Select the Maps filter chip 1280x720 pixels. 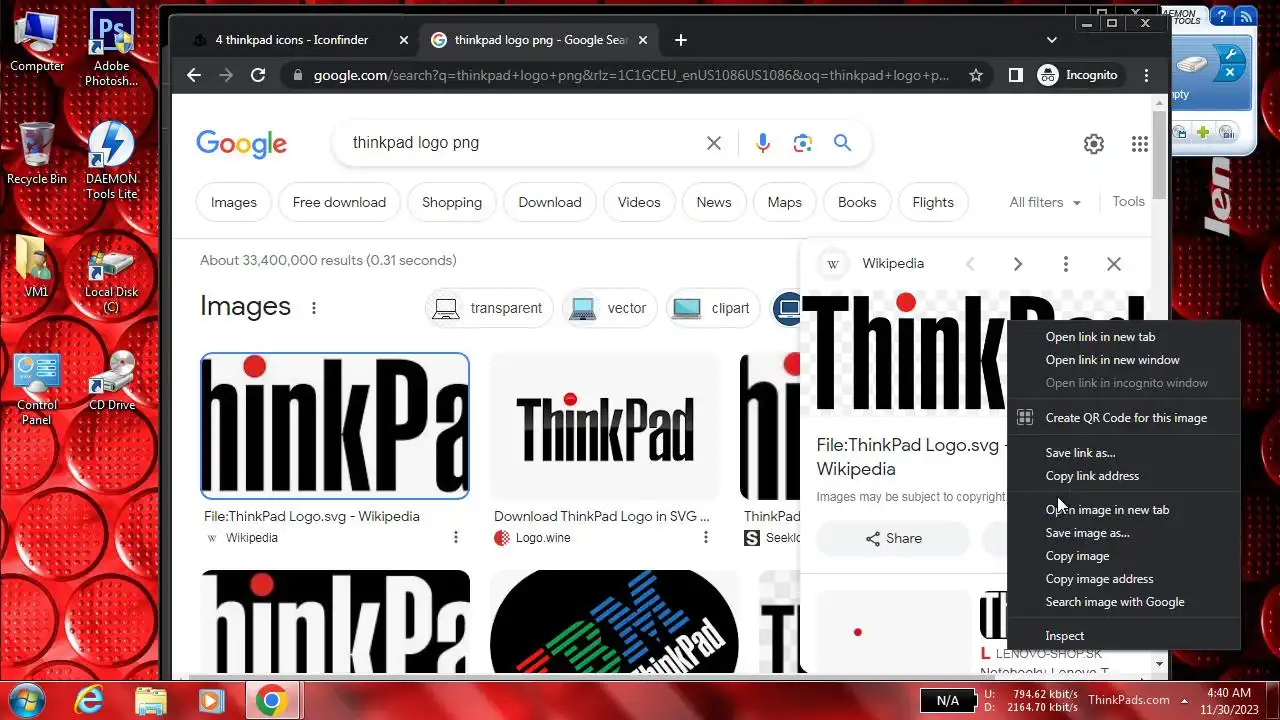tap(785, 202)
